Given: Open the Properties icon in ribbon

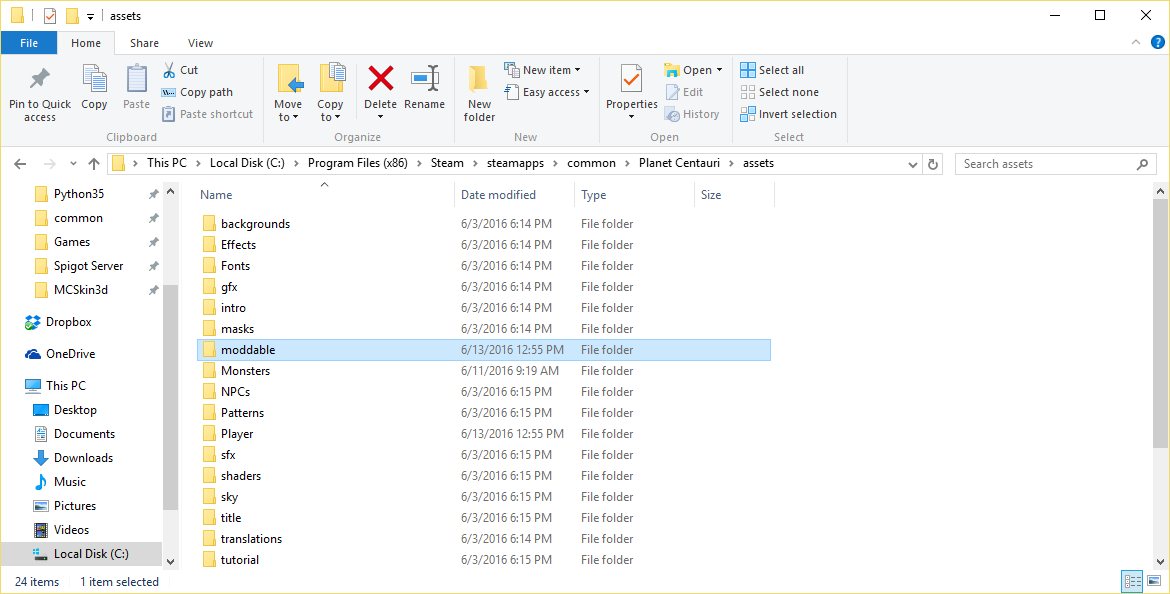Looking at the screenshot, I should pyautogui.click(x=631, y=79).
